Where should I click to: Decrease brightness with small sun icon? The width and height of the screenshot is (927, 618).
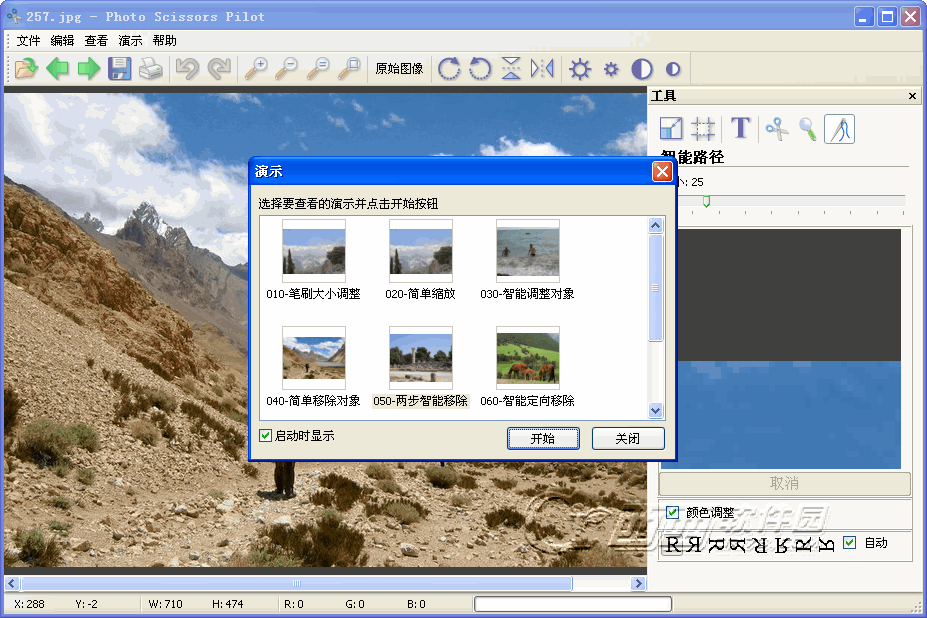[x=611, y=69]
